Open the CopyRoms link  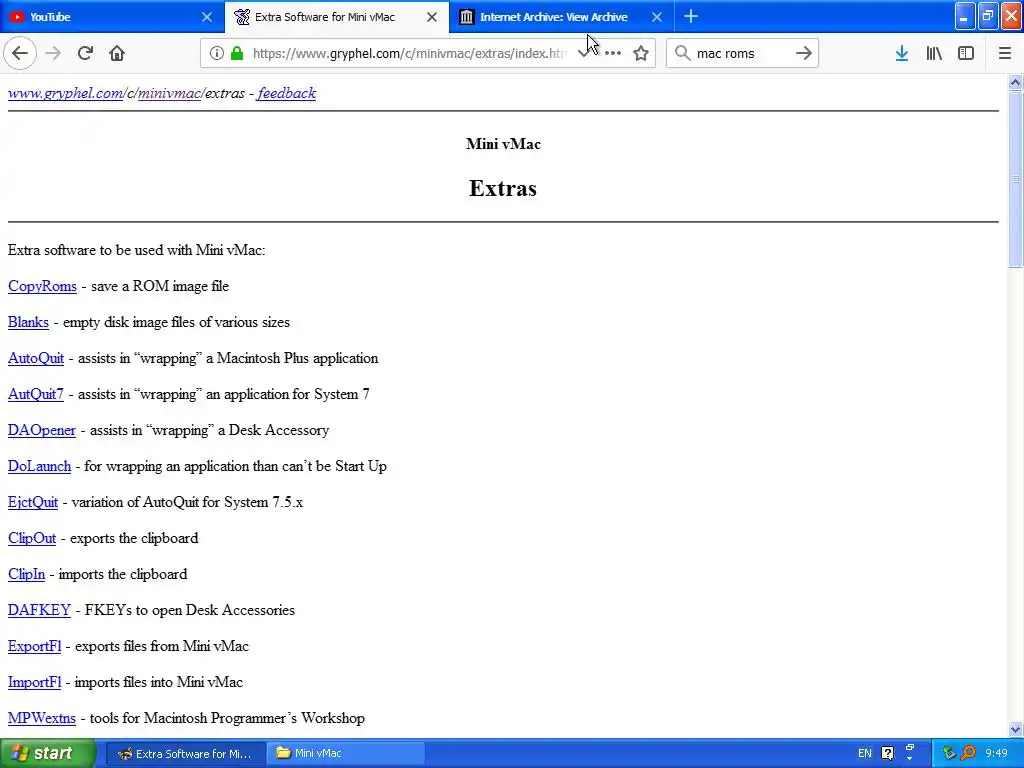pos(42,286)
